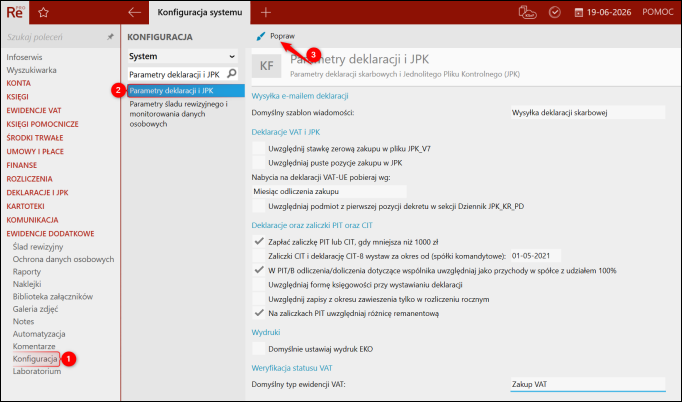Screen dimensions: 682x402
Task: Click the Popraw brush icon
Action: point(261,36)
